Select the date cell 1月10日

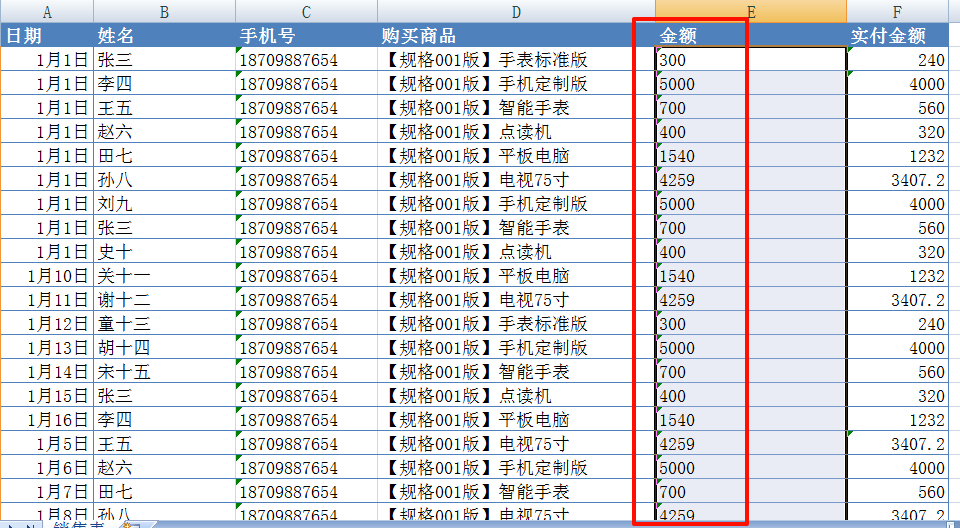pos(47,276)
